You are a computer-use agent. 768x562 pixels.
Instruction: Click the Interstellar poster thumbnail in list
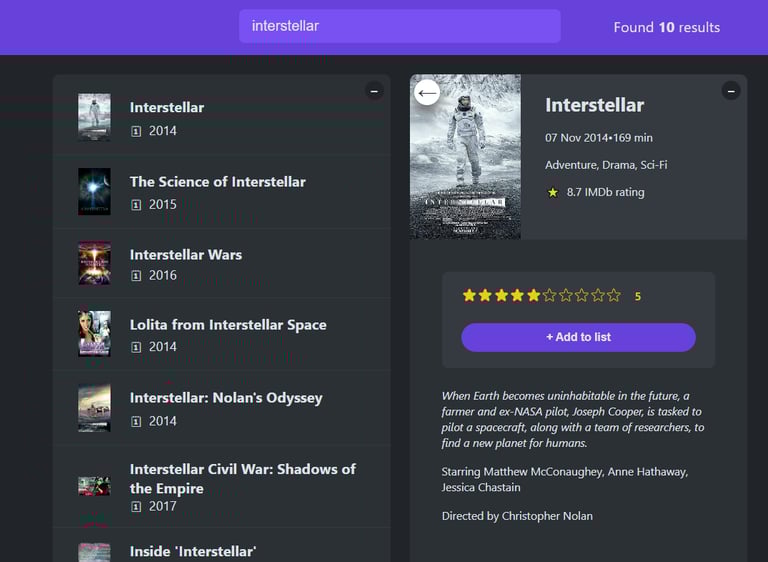coord(94,118)
